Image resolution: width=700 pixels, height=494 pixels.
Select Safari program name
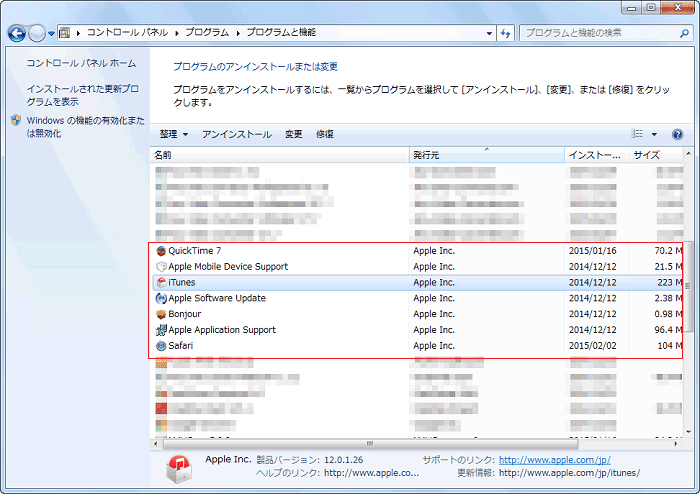[181, 345]
